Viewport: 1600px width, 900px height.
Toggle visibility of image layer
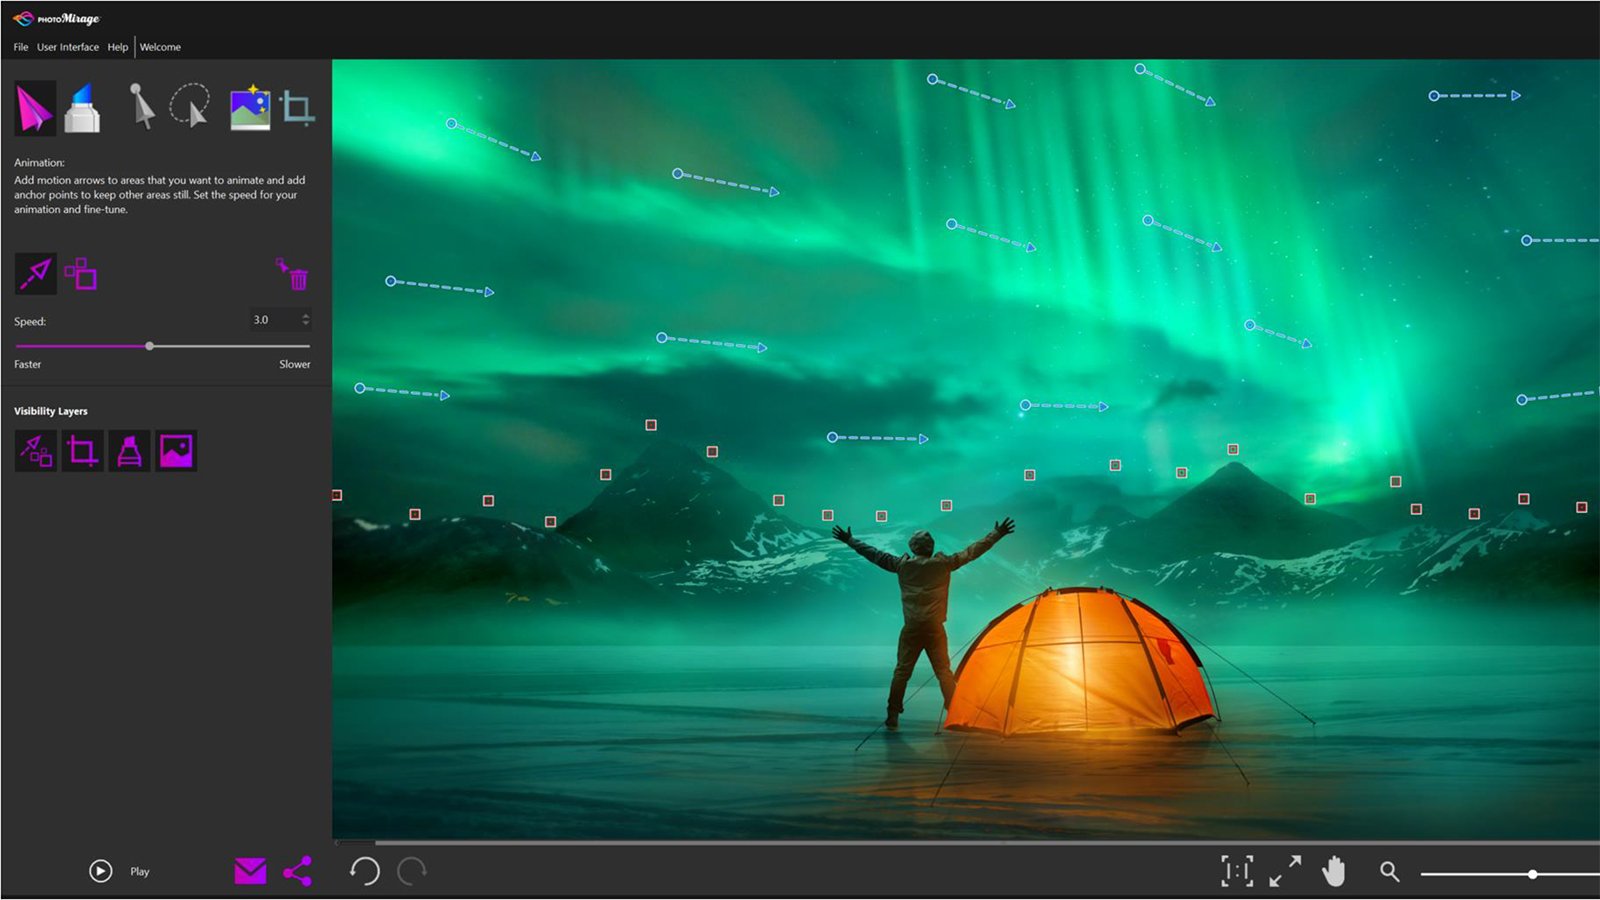tap(176, 451)
